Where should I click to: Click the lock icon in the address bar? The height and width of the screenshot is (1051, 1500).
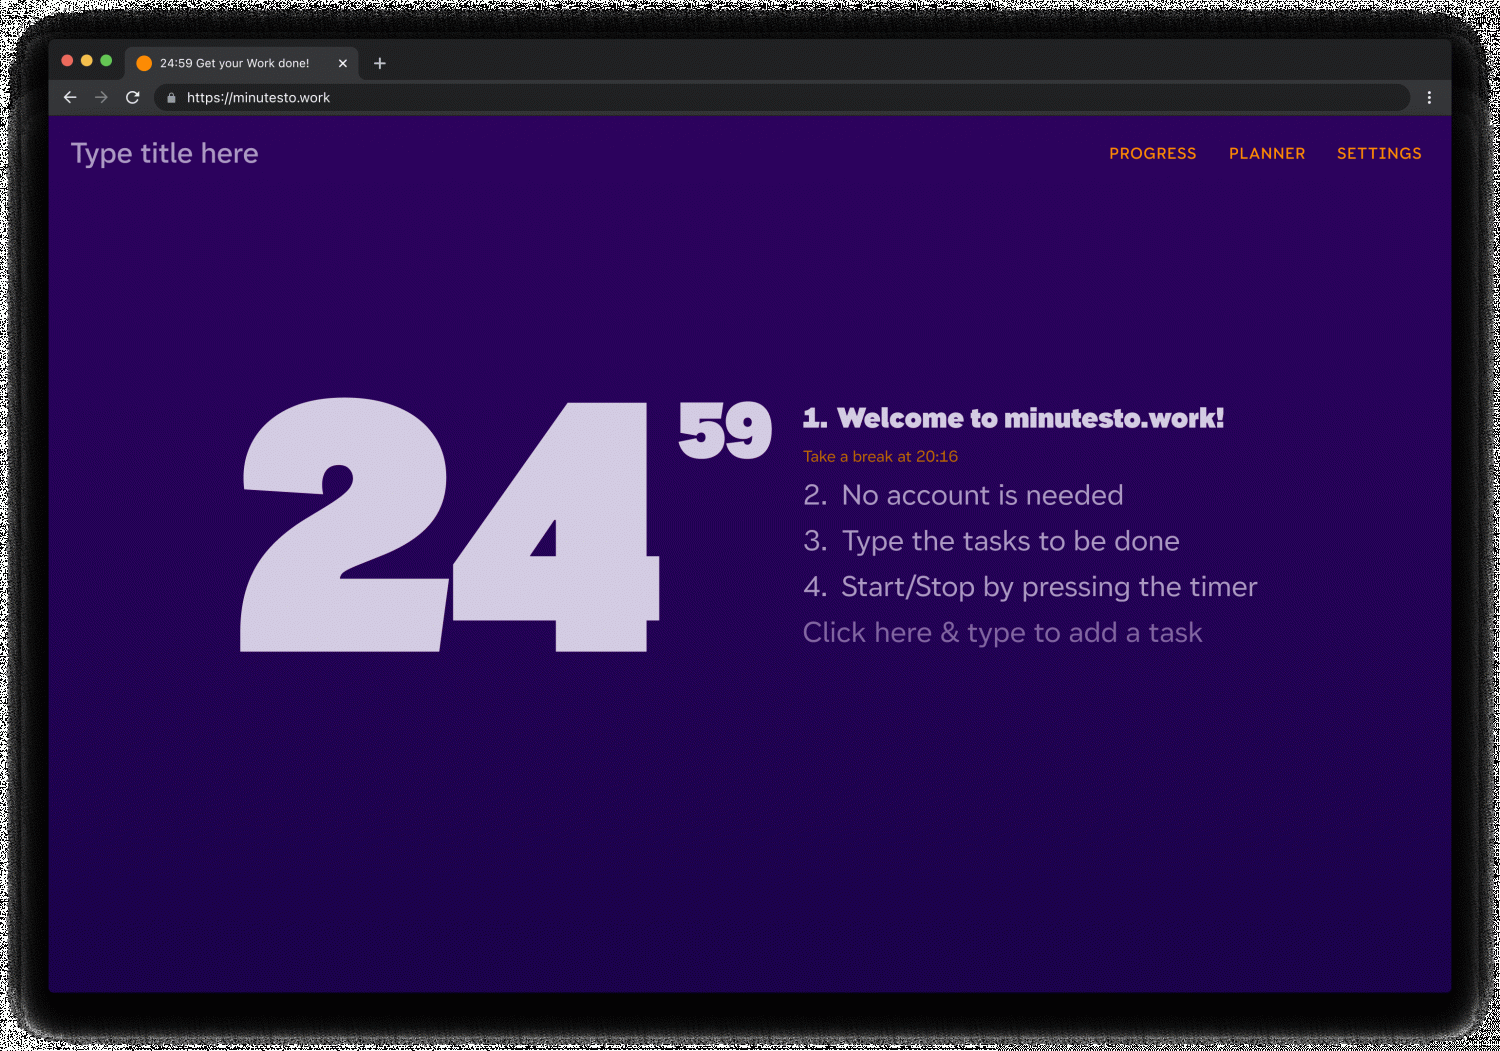tap(172, 98)
